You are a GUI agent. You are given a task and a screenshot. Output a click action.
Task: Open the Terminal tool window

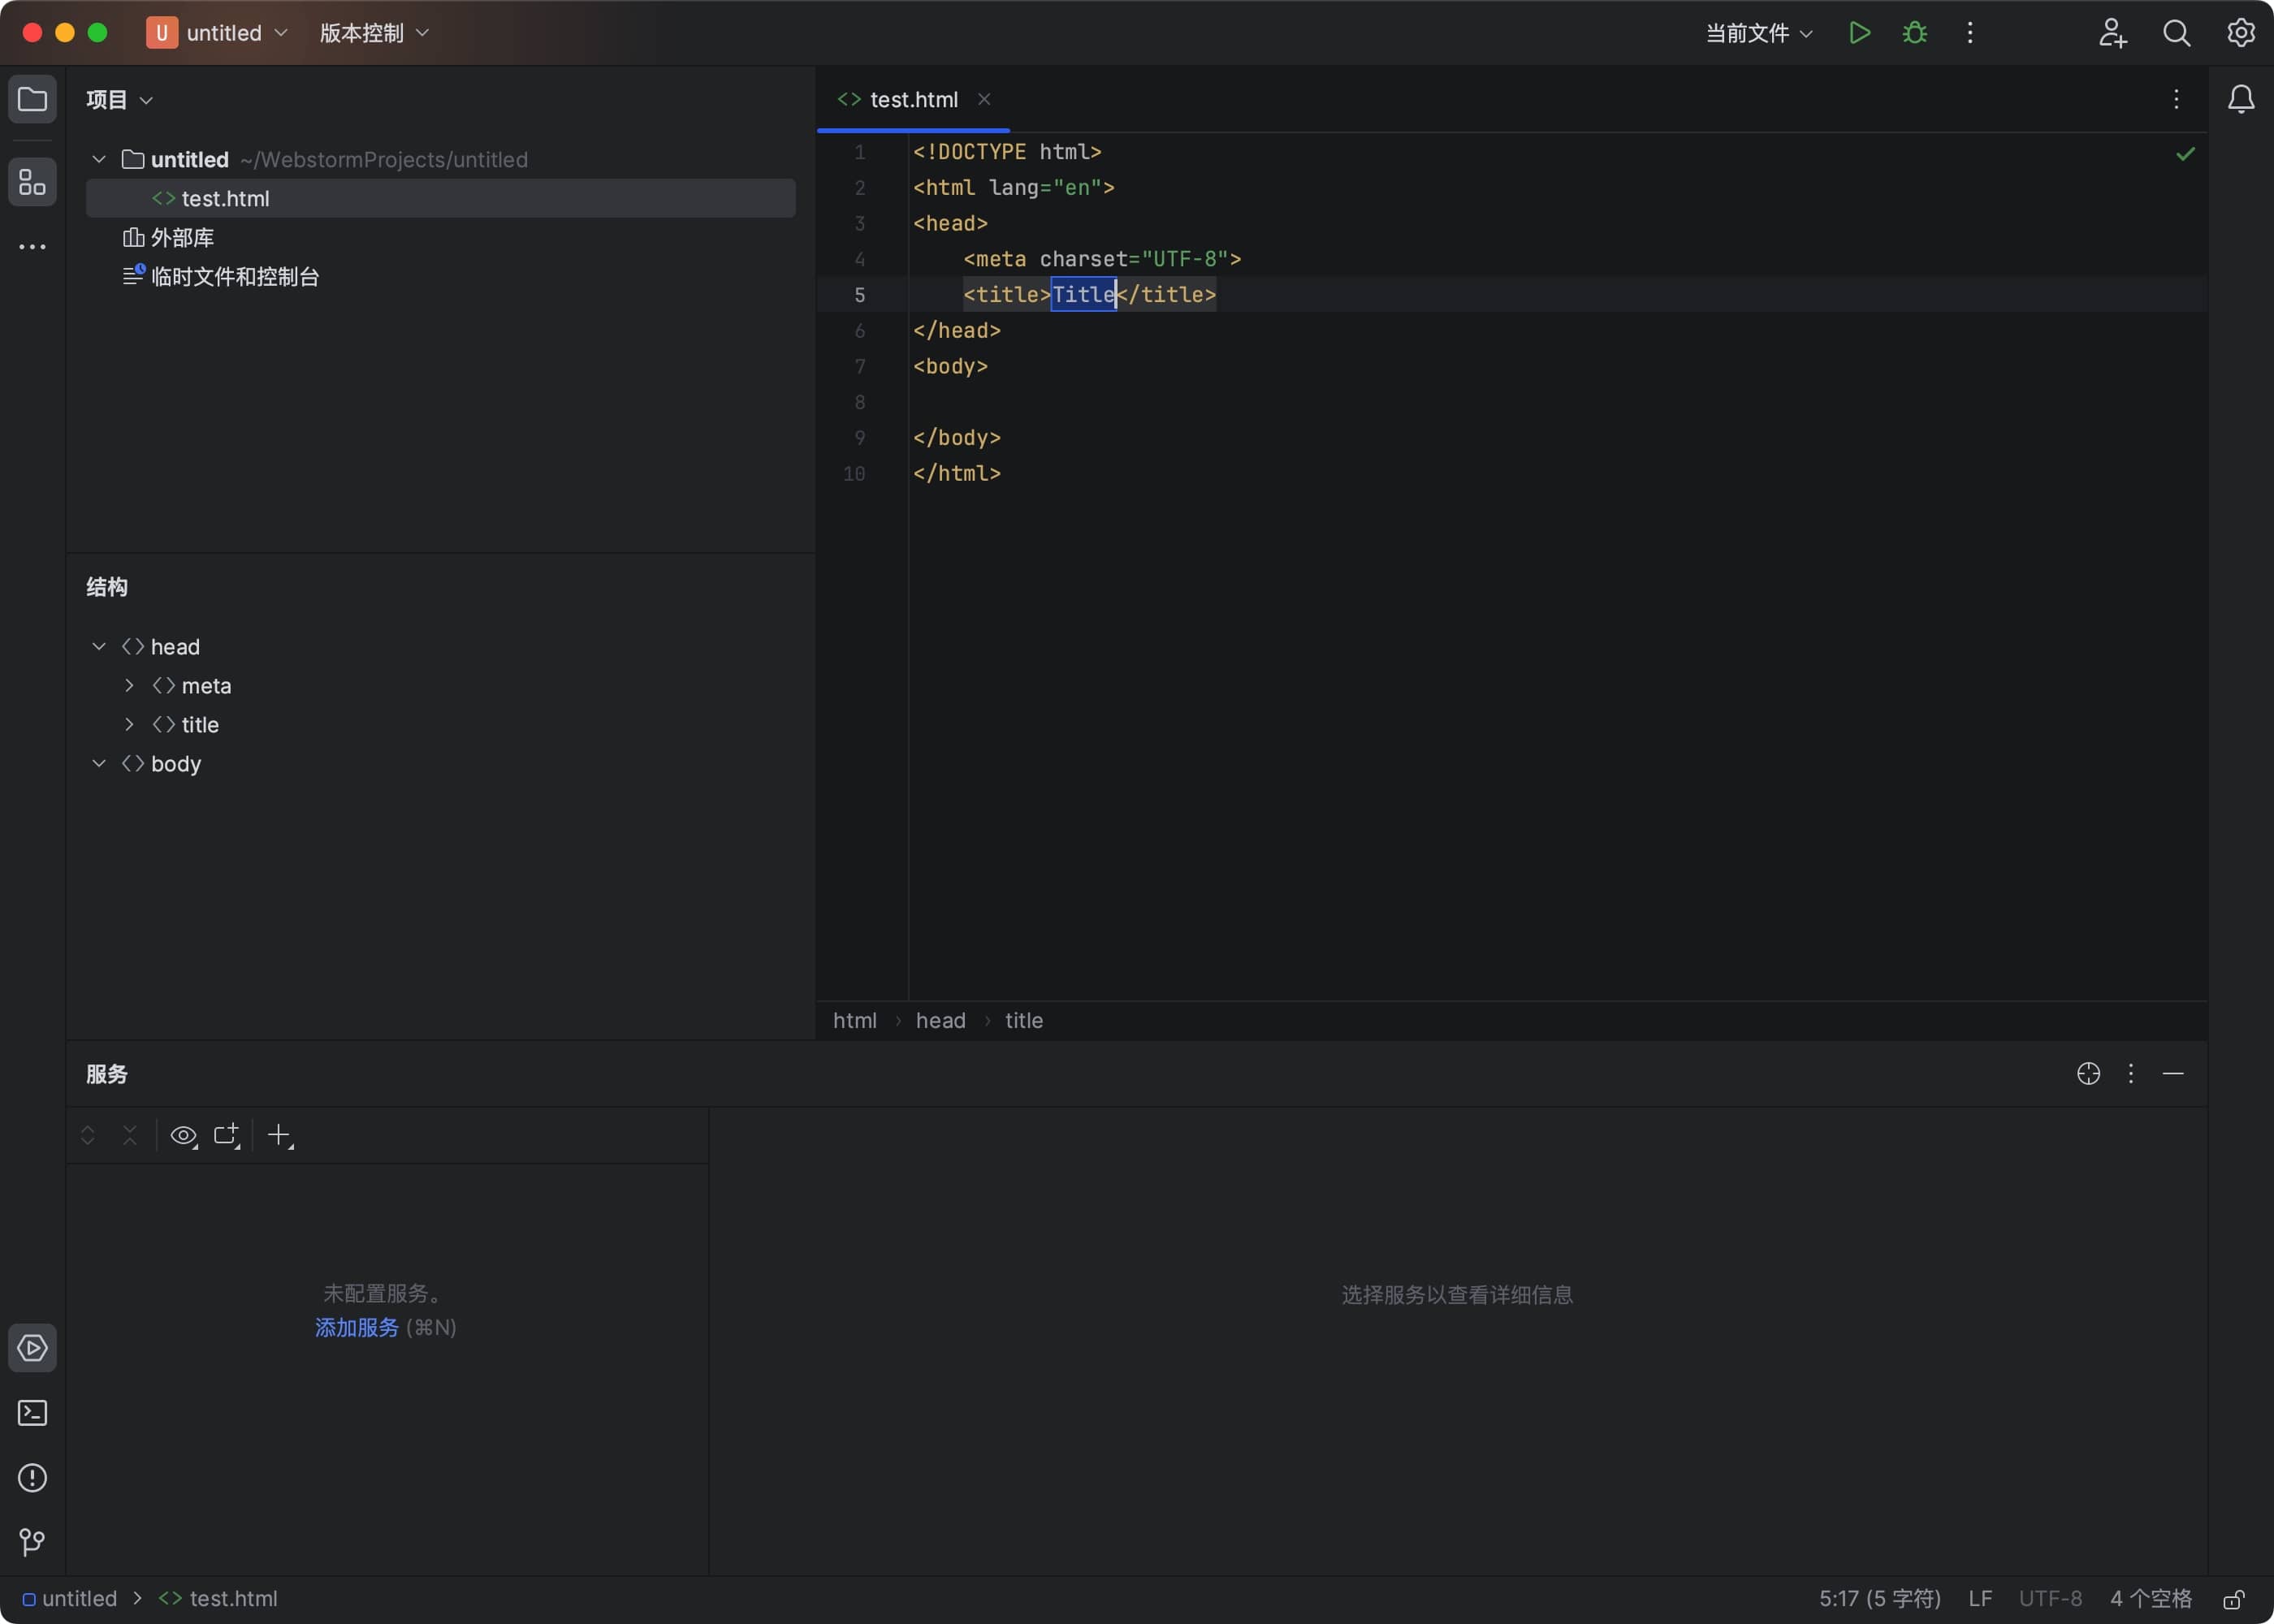pyautogui.click(x=32, y=1413)
